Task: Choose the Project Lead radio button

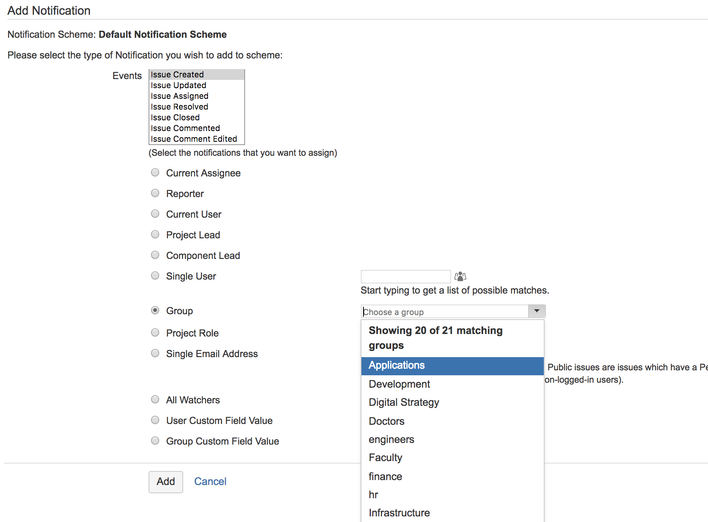Action: coord(155,234)
